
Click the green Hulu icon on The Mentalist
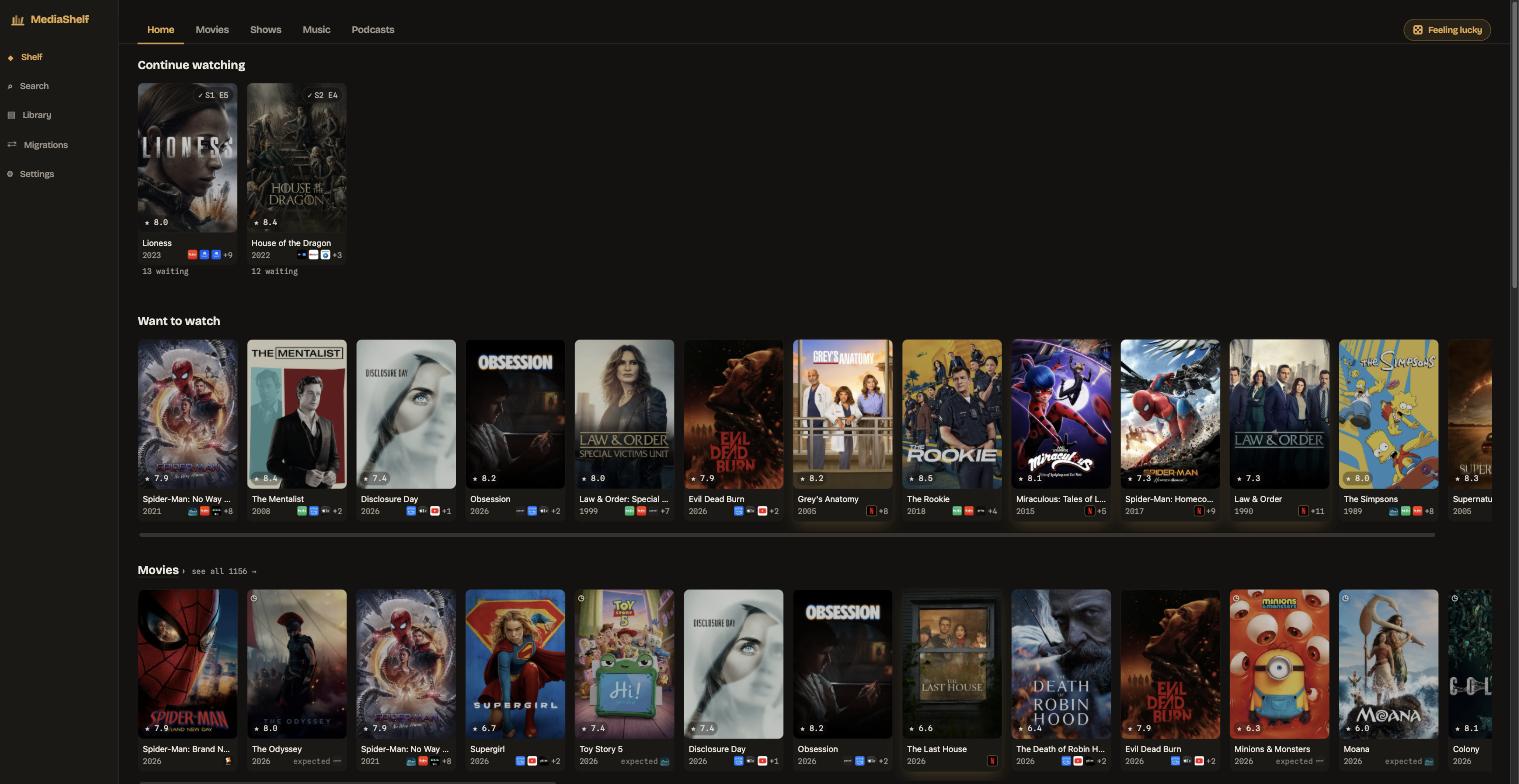pos(302,511)
